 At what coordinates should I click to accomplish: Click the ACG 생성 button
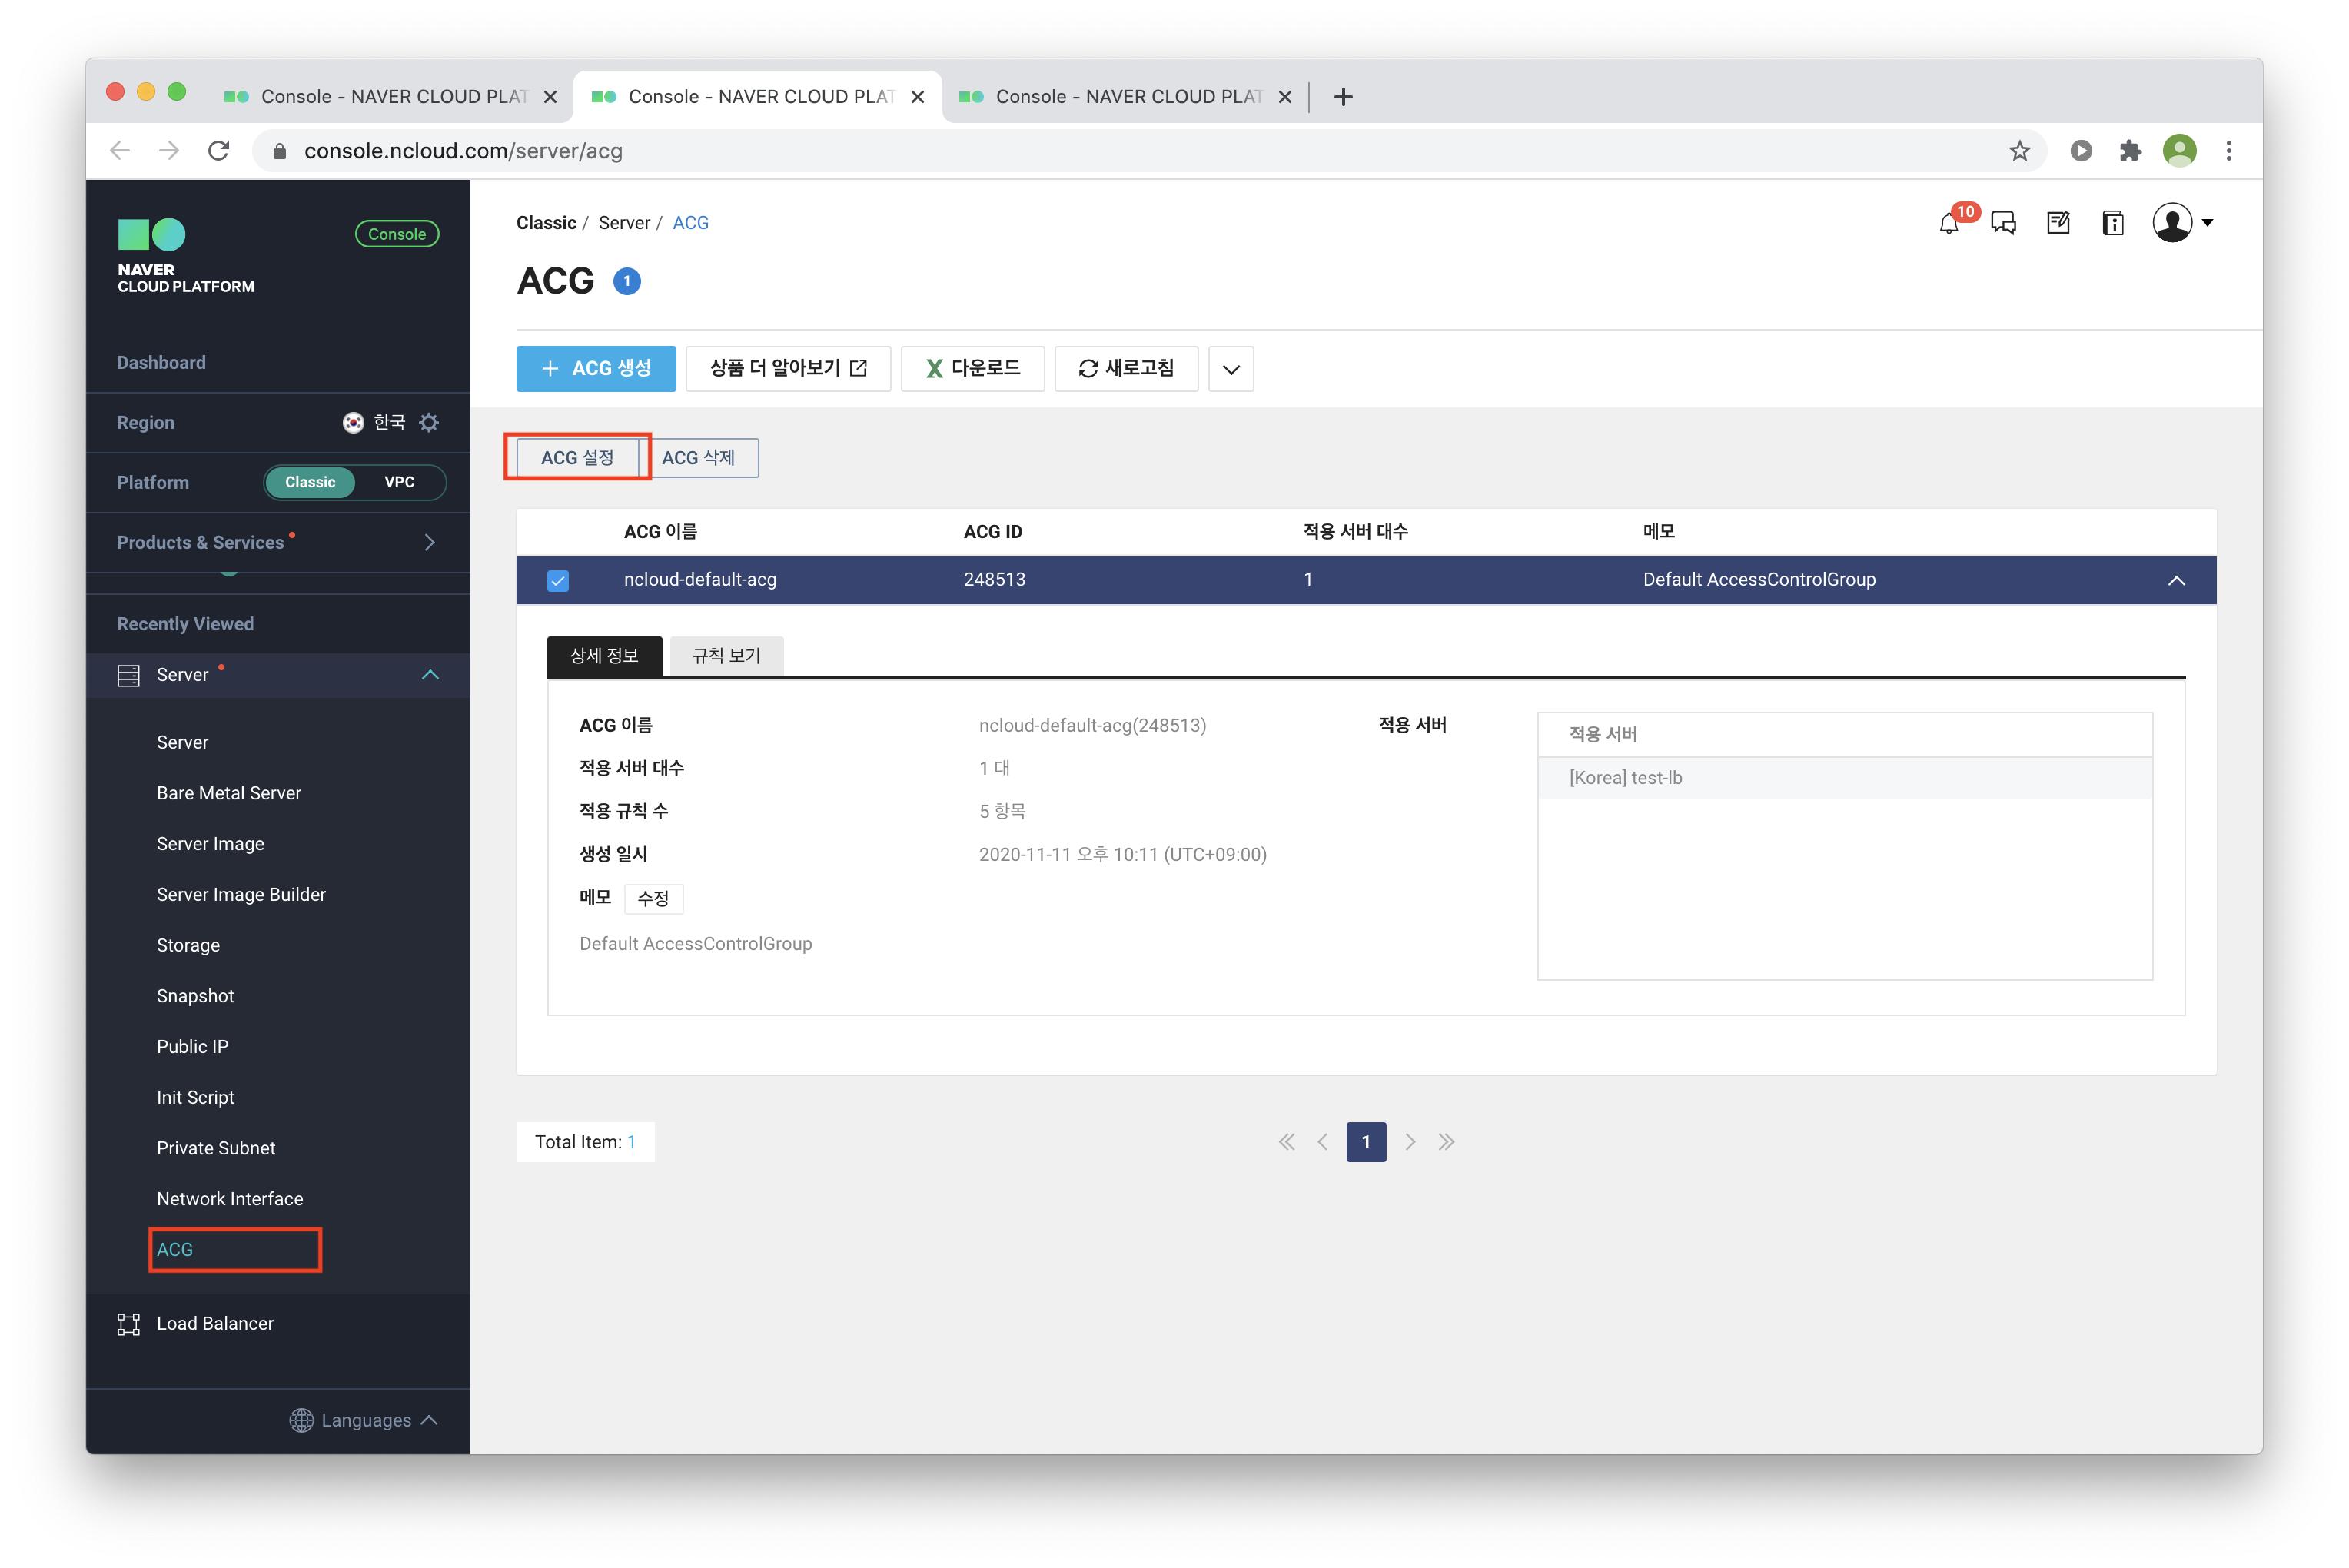tap(596, 369)
